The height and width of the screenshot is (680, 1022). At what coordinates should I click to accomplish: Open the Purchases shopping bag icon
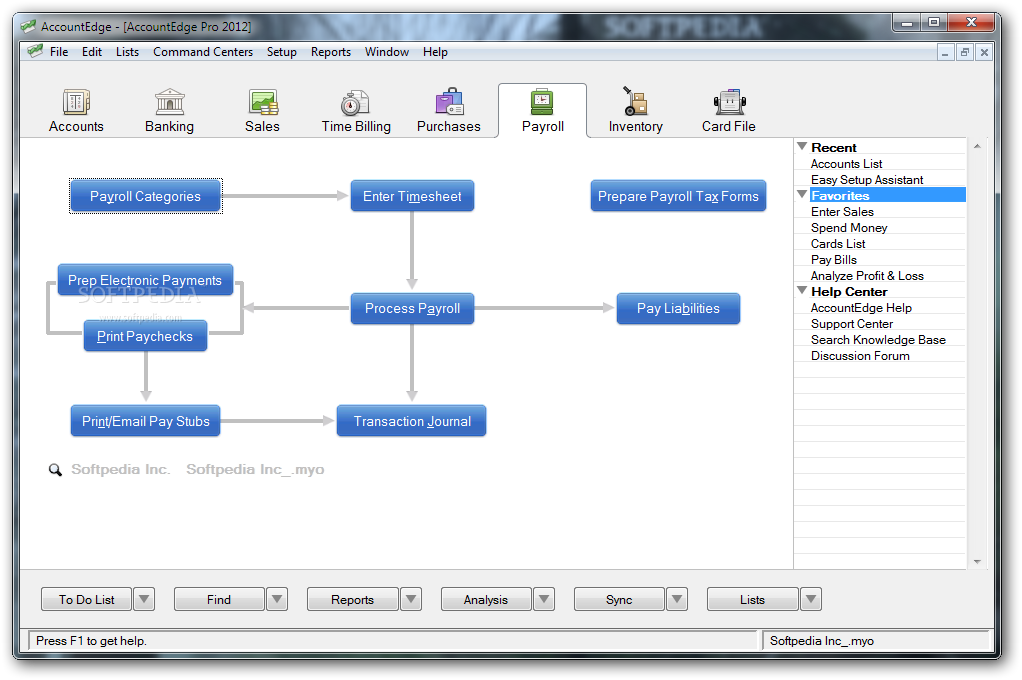click(x=449, y=102)
